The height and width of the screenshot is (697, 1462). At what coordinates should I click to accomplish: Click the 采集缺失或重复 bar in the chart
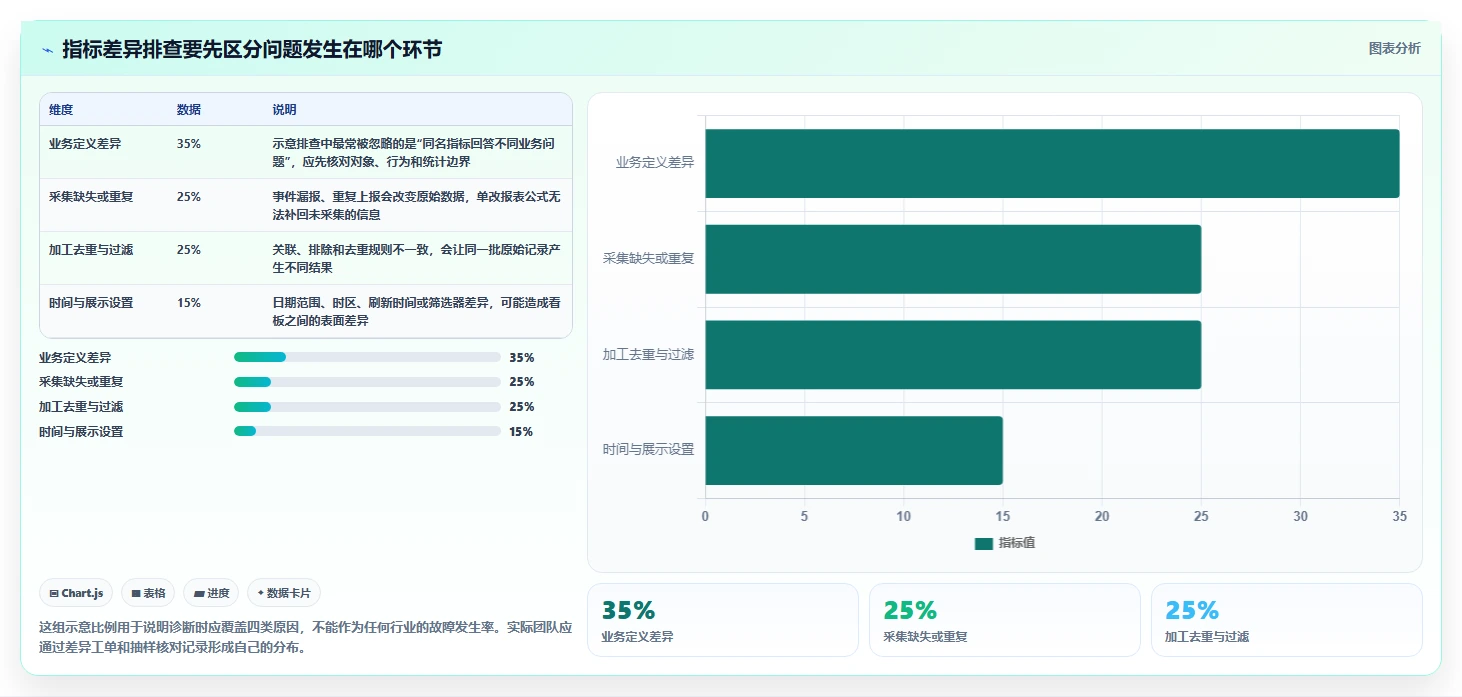click(x=953, y=259)
